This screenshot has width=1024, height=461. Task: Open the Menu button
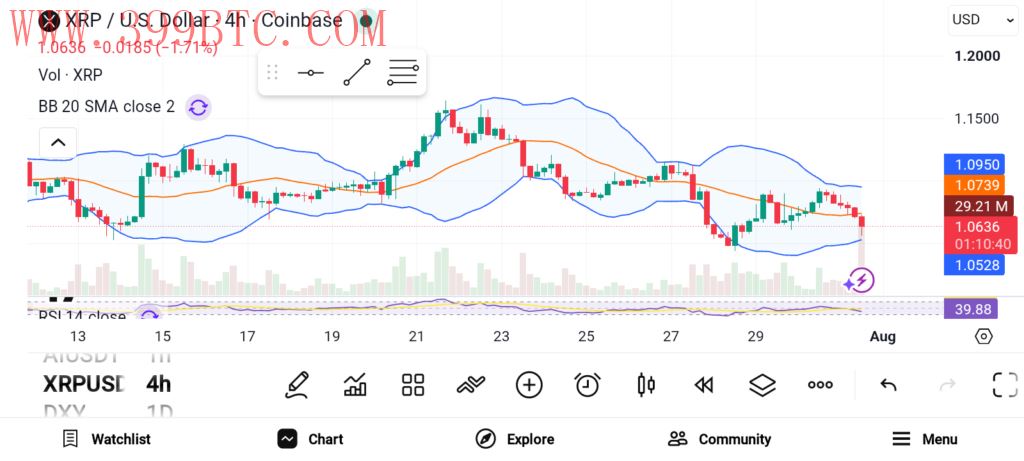pyautogui.click(x=925, y=439)
